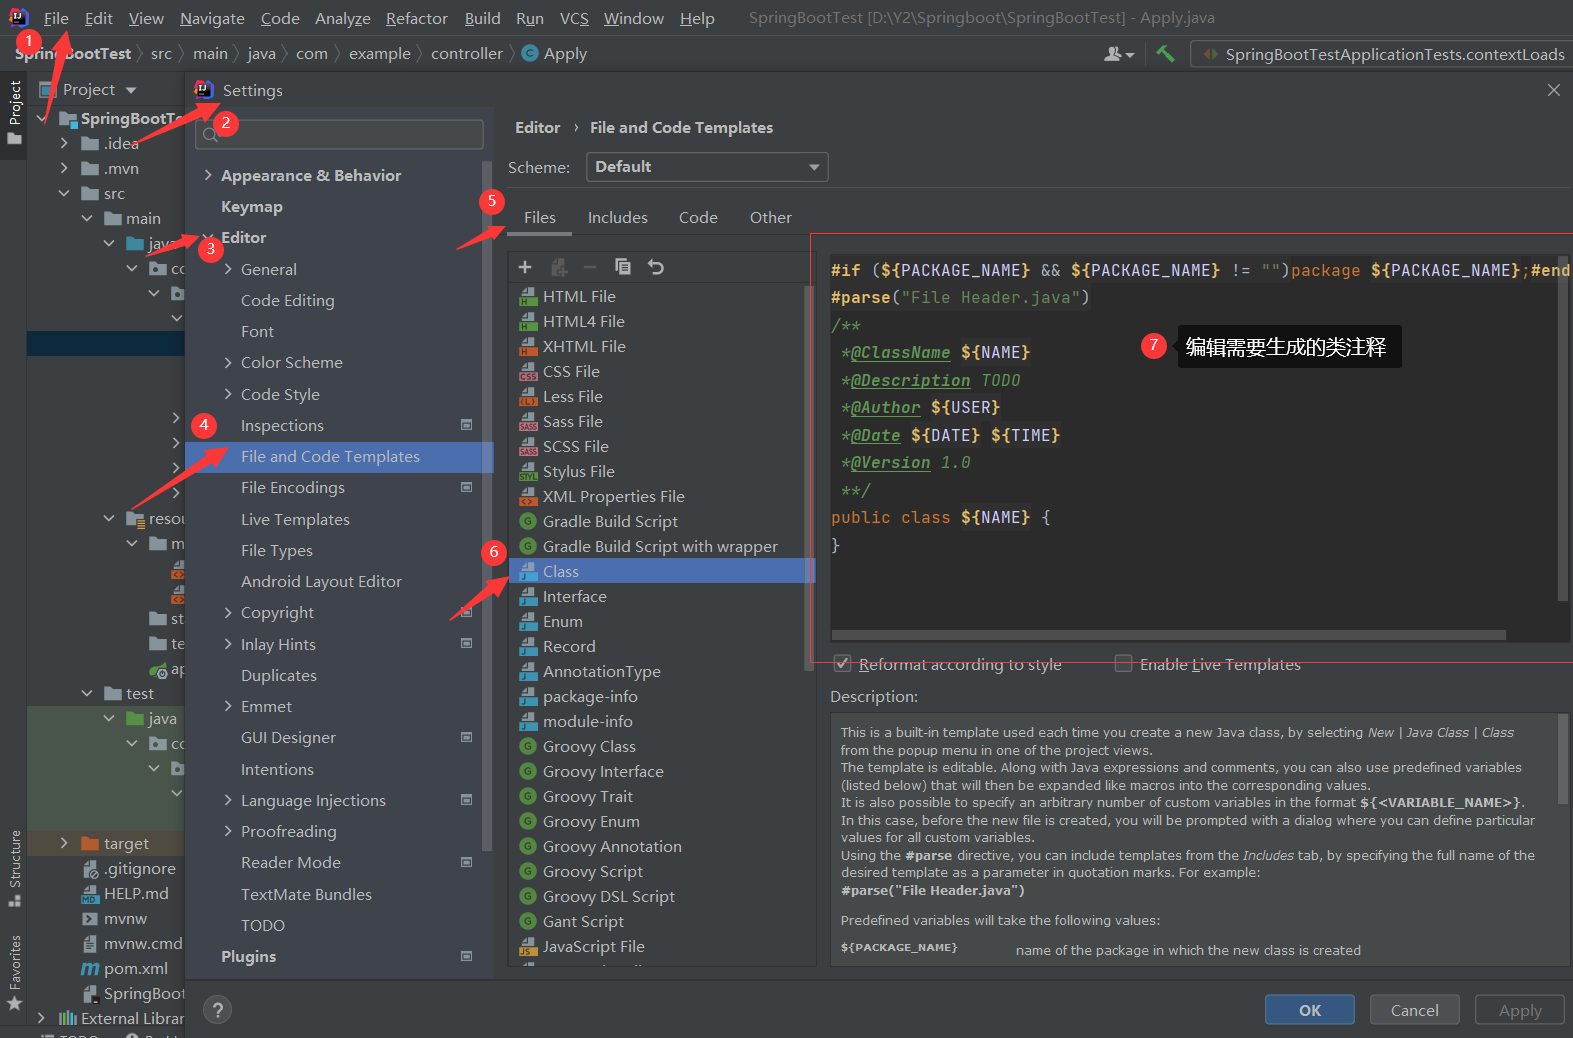
Task: Expand the Language Injections node
Action: pyautogui.click(x=228, y=800)
